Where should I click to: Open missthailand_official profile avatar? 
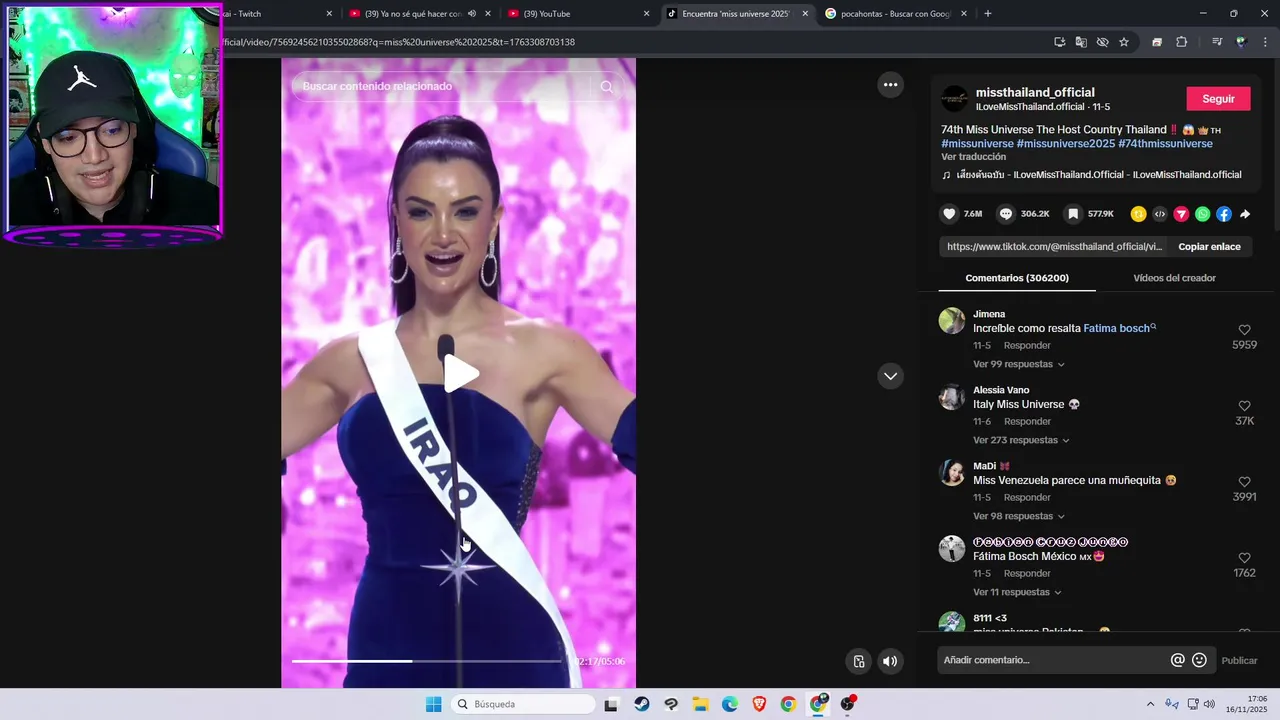pos(955,99)
